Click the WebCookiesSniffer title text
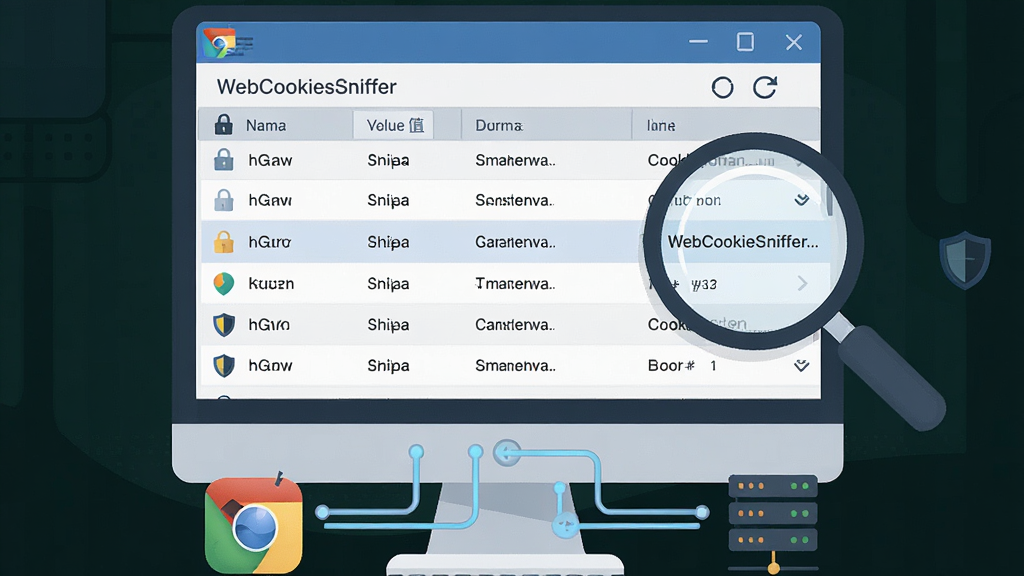Viewport: 1024px width, 576px height. point(306,87)
